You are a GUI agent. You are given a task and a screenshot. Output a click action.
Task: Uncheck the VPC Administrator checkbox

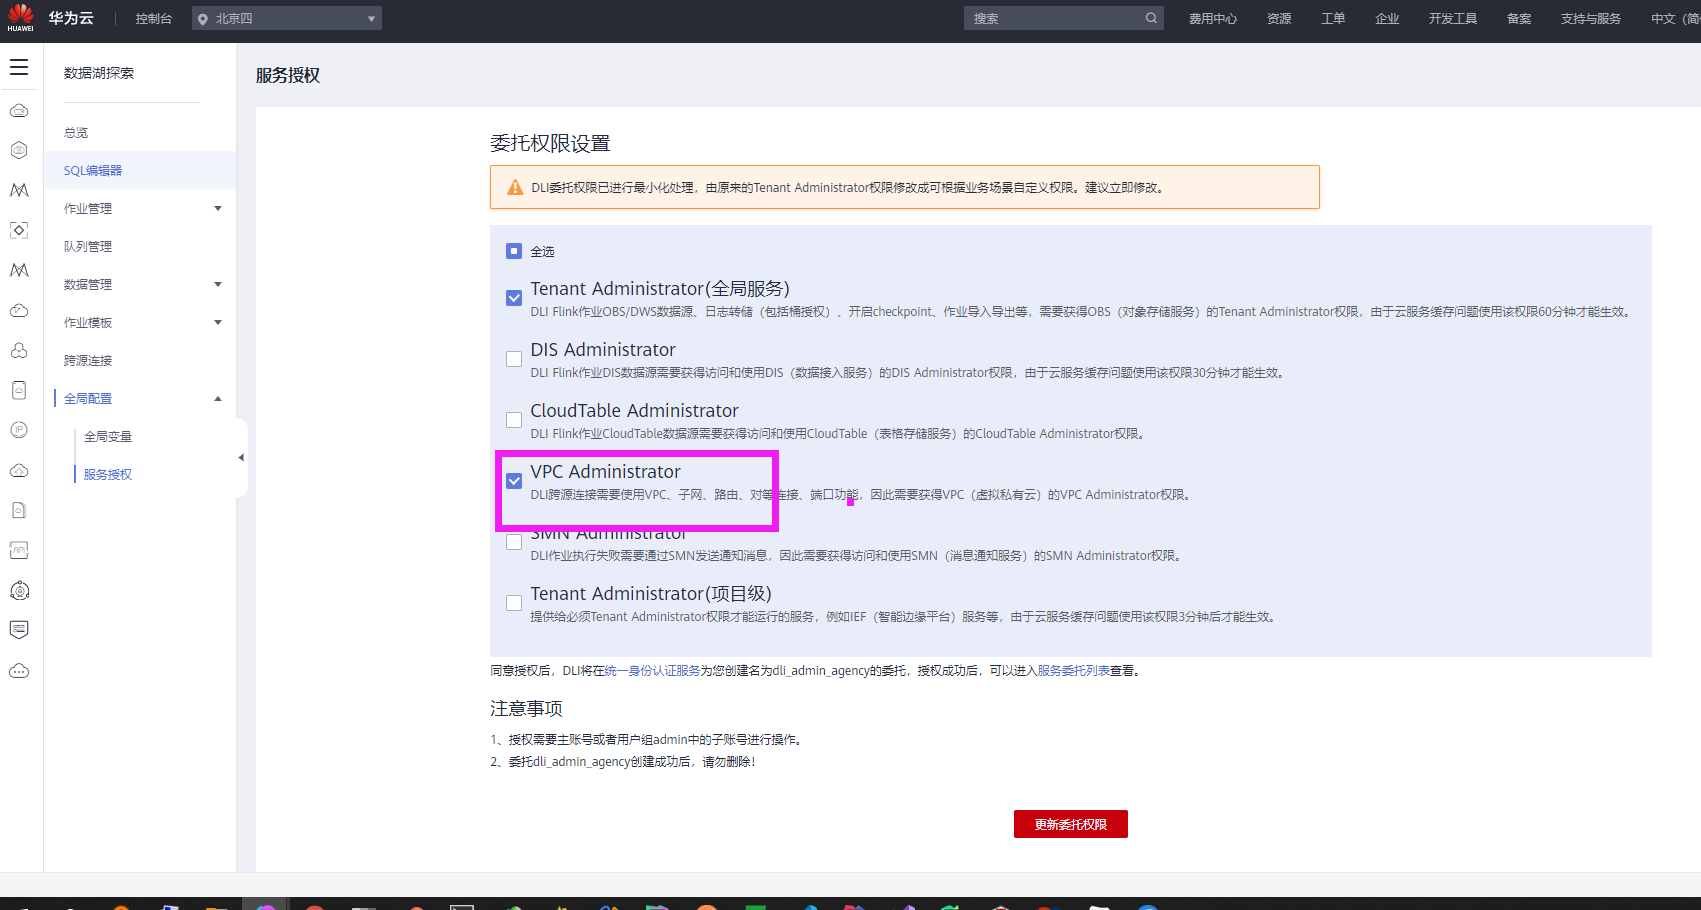click(x=514, y=481)
